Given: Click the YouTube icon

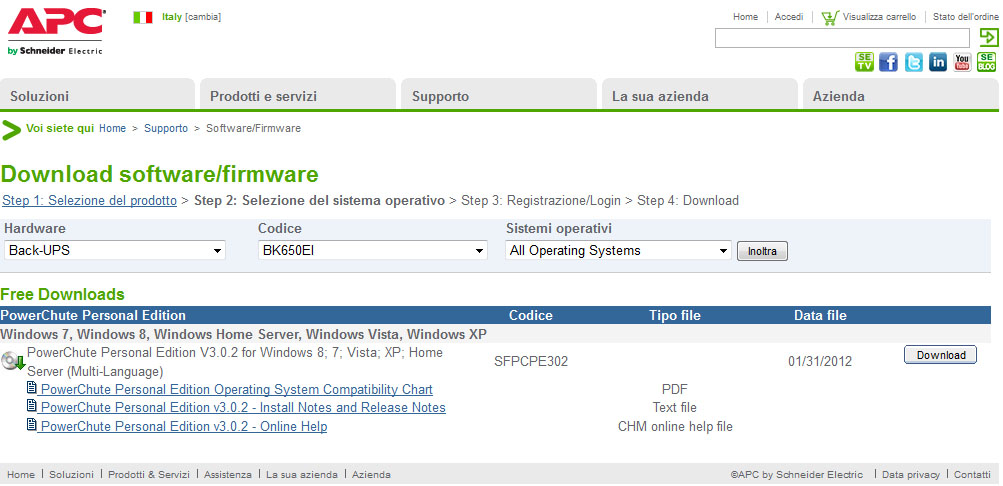Looking at the screenshot, I should pos(962,62).
